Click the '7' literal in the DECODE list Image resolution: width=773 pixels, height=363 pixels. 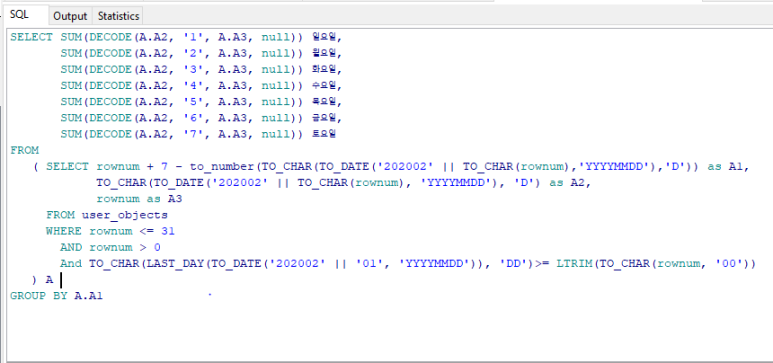(x=193, y=134)
